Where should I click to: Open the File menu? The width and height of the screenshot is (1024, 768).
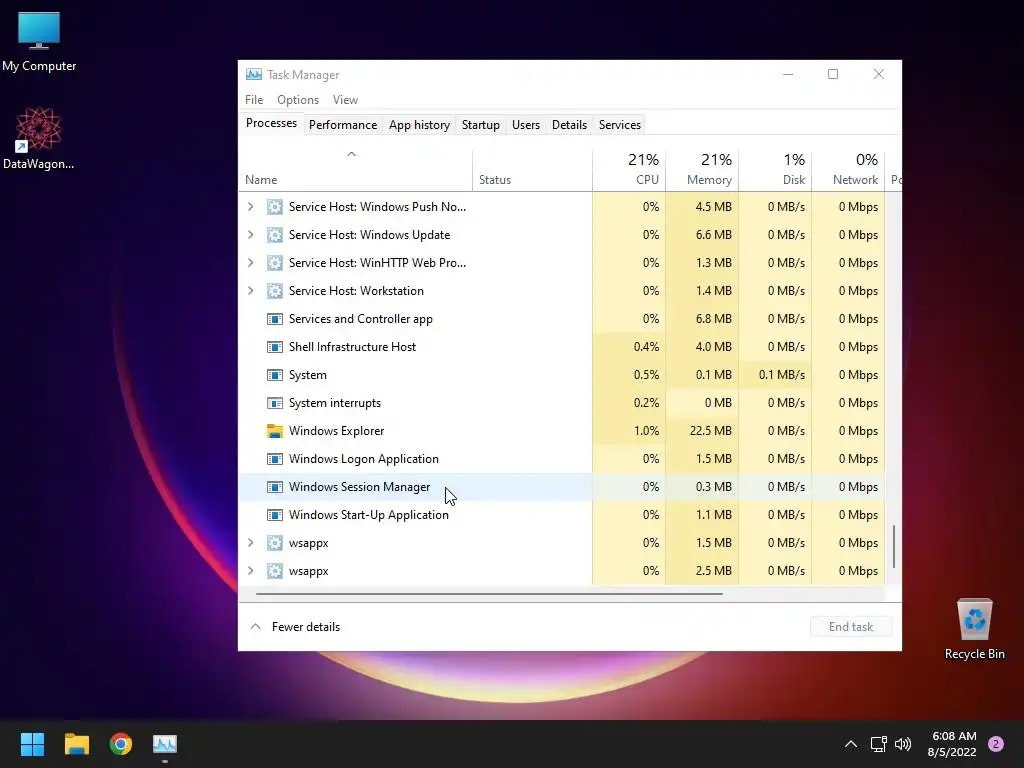click(x=254, y=100)
